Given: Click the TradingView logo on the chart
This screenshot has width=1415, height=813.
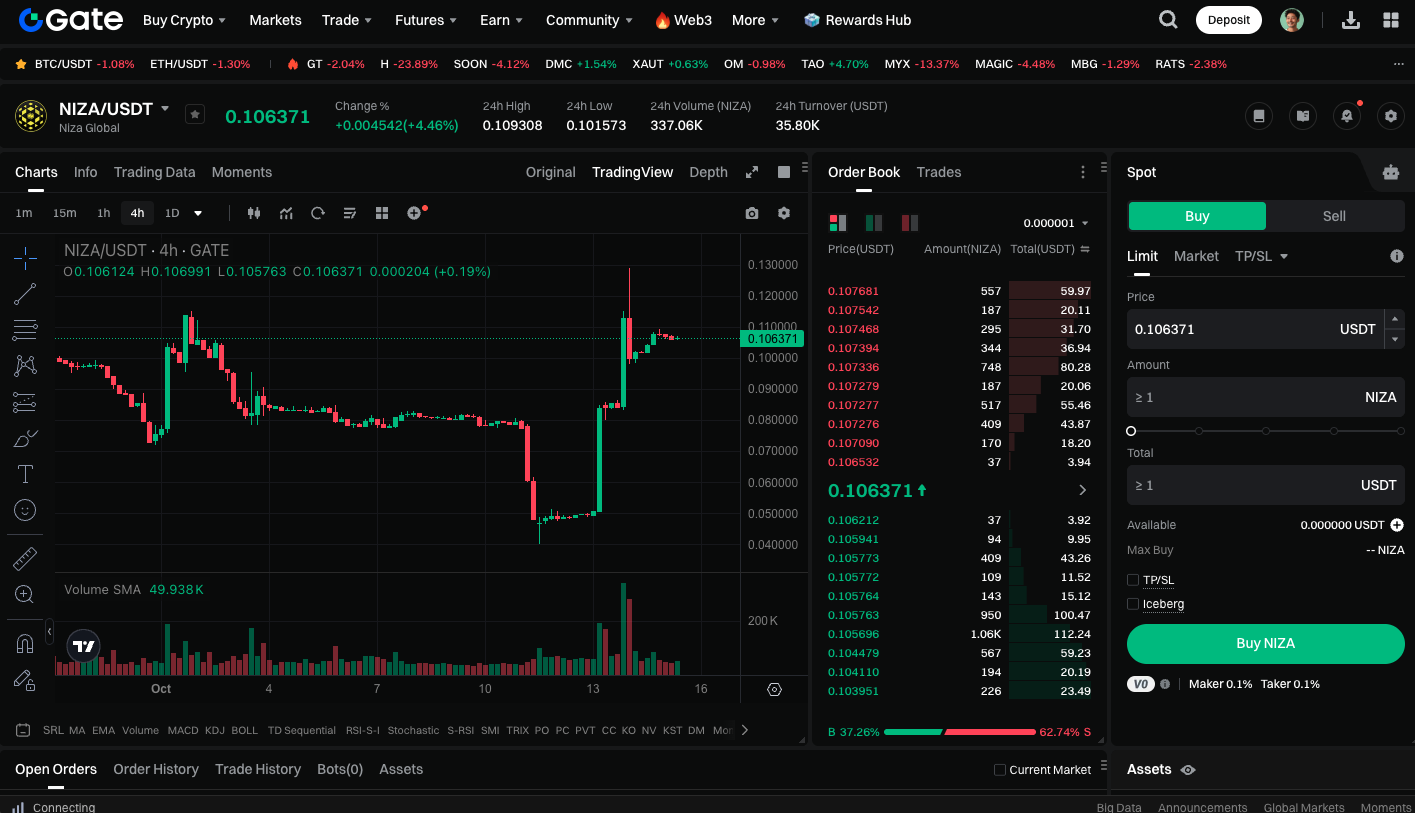Looking at the screenshot, I should (x=84, y=647).
